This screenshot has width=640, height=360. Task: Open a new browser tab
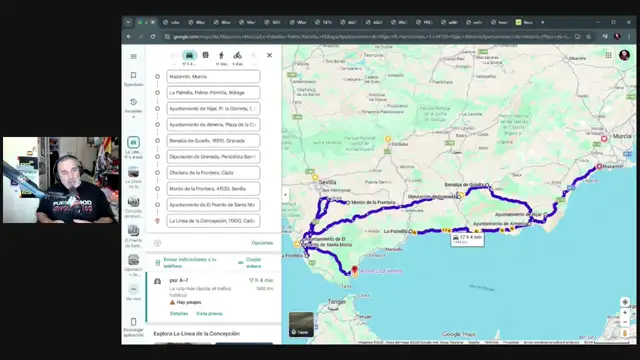tap(542, 22)
